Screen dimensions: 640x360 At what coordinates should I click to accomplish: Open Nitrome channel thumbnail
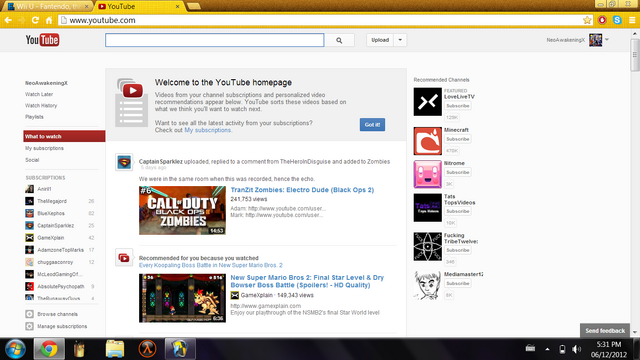427,174
